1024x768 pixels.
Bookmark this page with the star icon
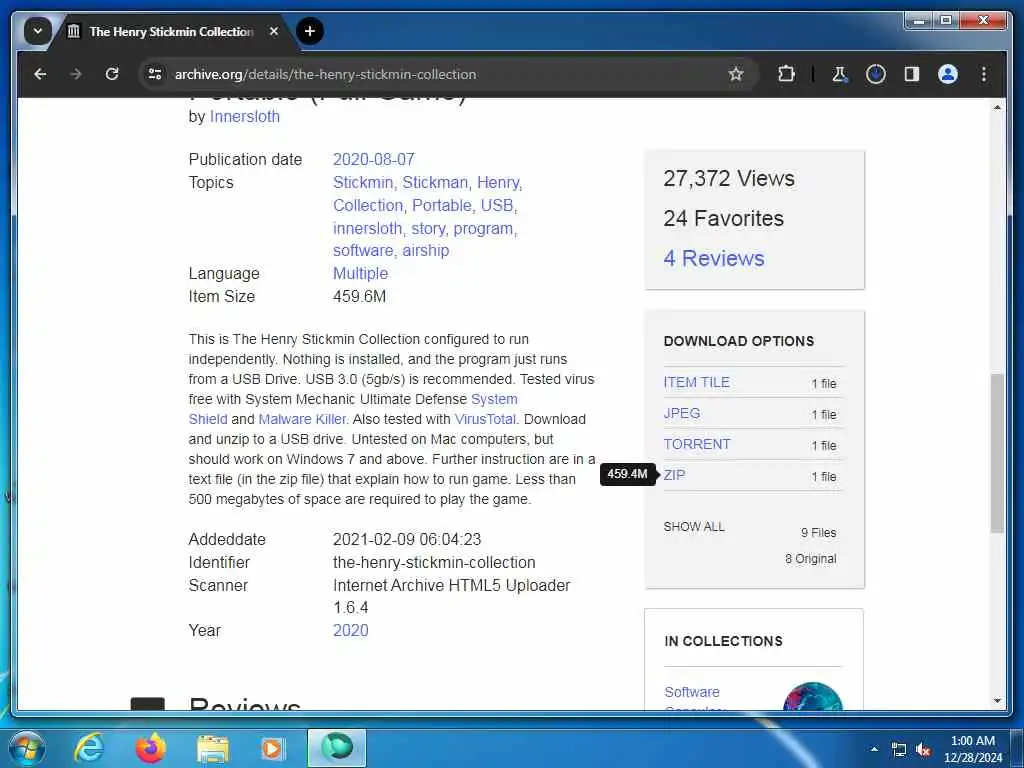coord(736,74)
